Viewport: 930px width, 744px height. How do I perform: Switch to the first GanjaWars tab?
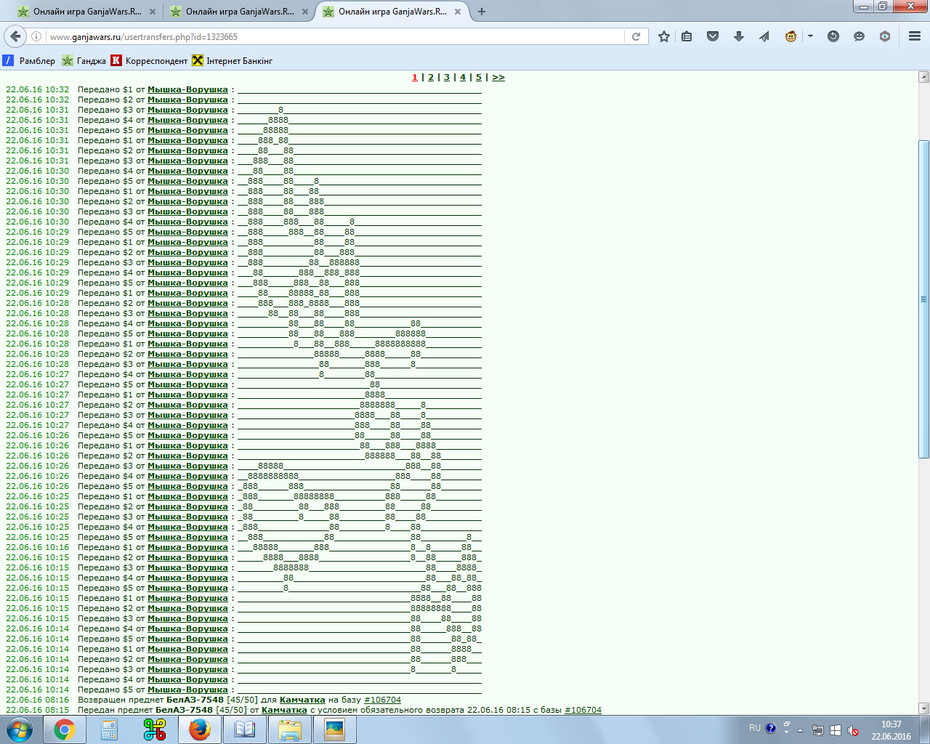85,11
